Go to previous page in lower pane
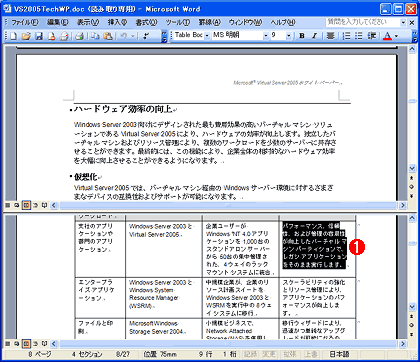The width and height of the screenshot is (420, 362). click(x=412, y=317)
